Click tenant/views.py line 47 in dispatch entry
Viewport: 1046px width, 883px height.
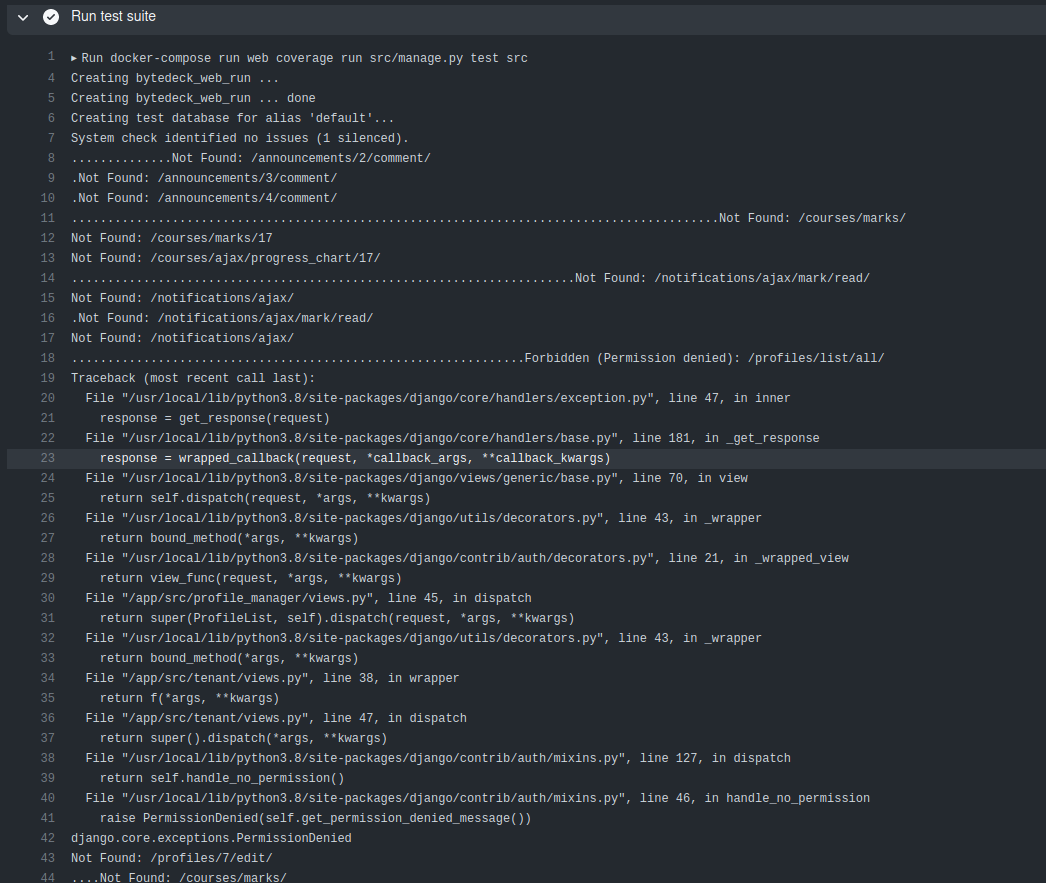tap(276, 718)
